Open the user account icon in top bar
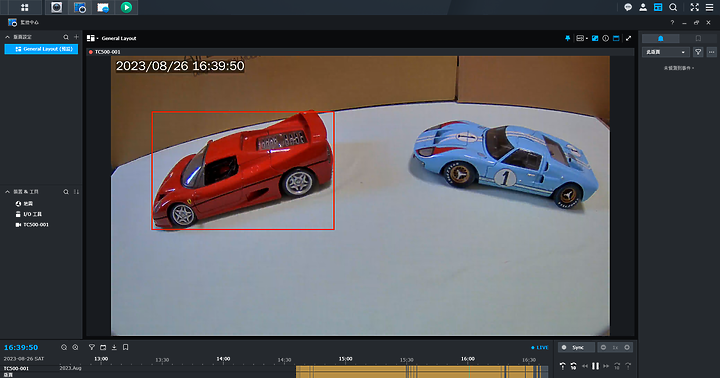720x378 pixels. (643, 7)
